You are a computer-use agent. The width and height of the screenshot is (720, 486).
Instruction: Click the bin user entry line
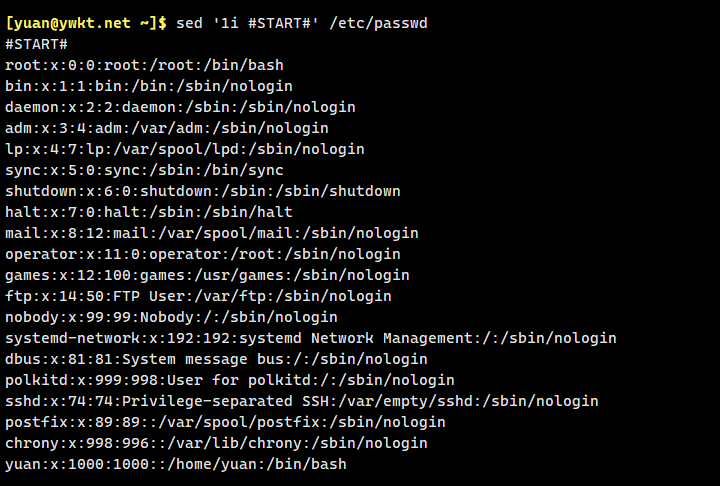(x=149, y=86)
